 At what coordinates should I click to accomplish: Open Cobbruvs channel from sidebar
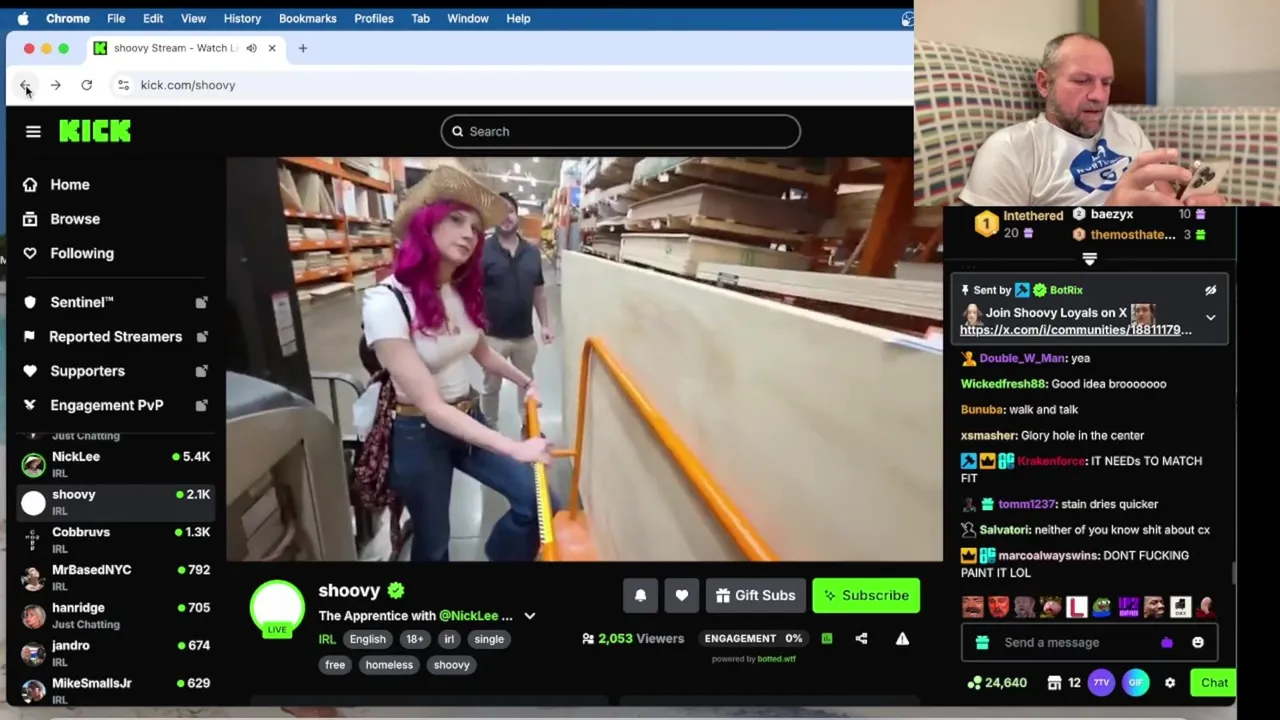pos(115,540)
